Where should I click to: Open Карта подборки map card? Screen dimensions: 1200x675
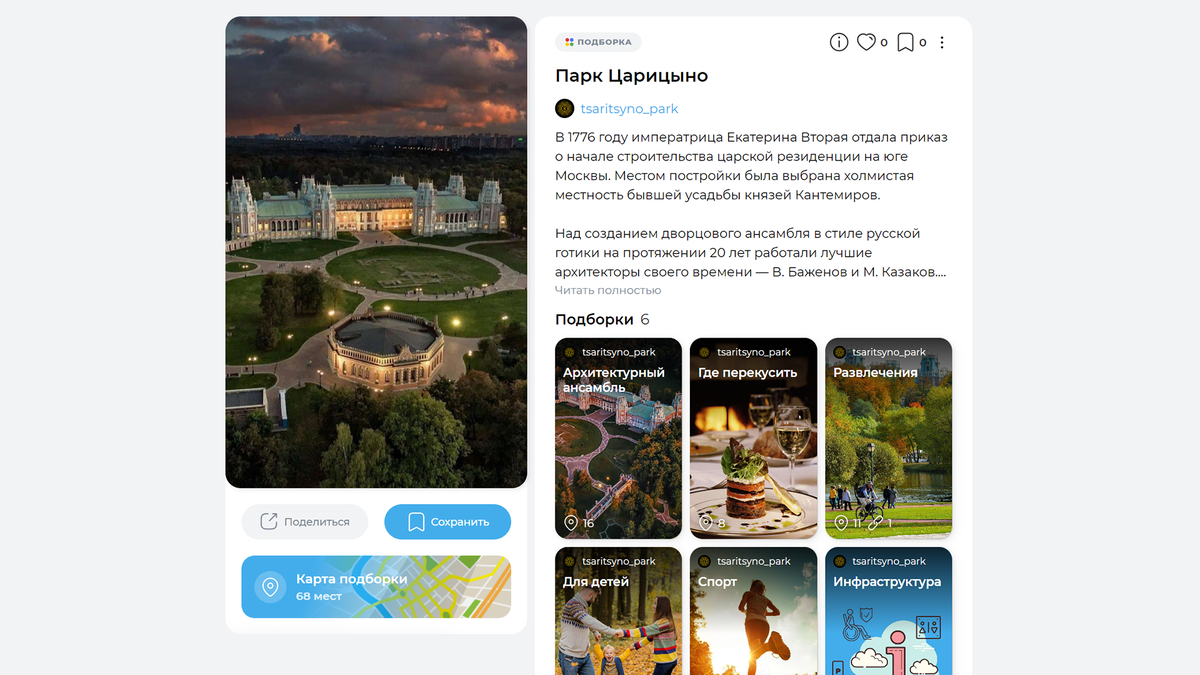(x=376, y=587)
